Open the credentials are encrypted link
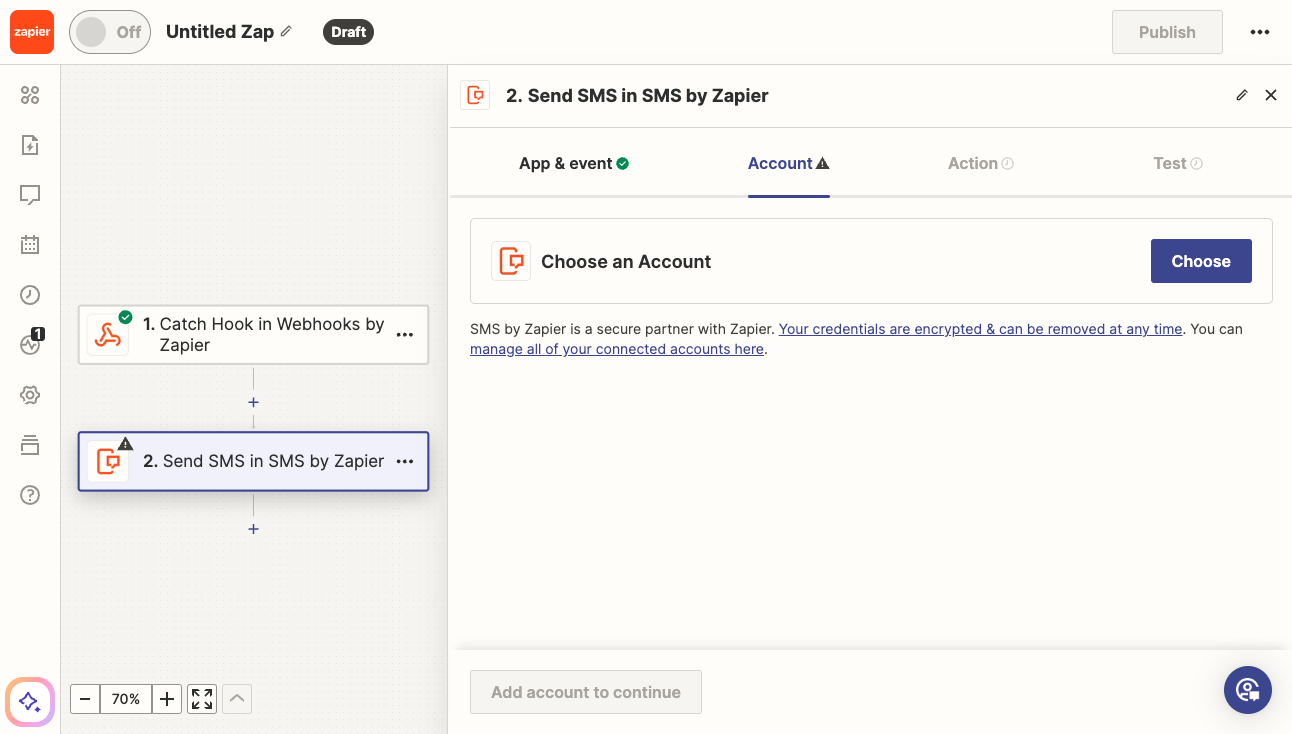This screenshot has width=1292, height=734. point(980,329)
